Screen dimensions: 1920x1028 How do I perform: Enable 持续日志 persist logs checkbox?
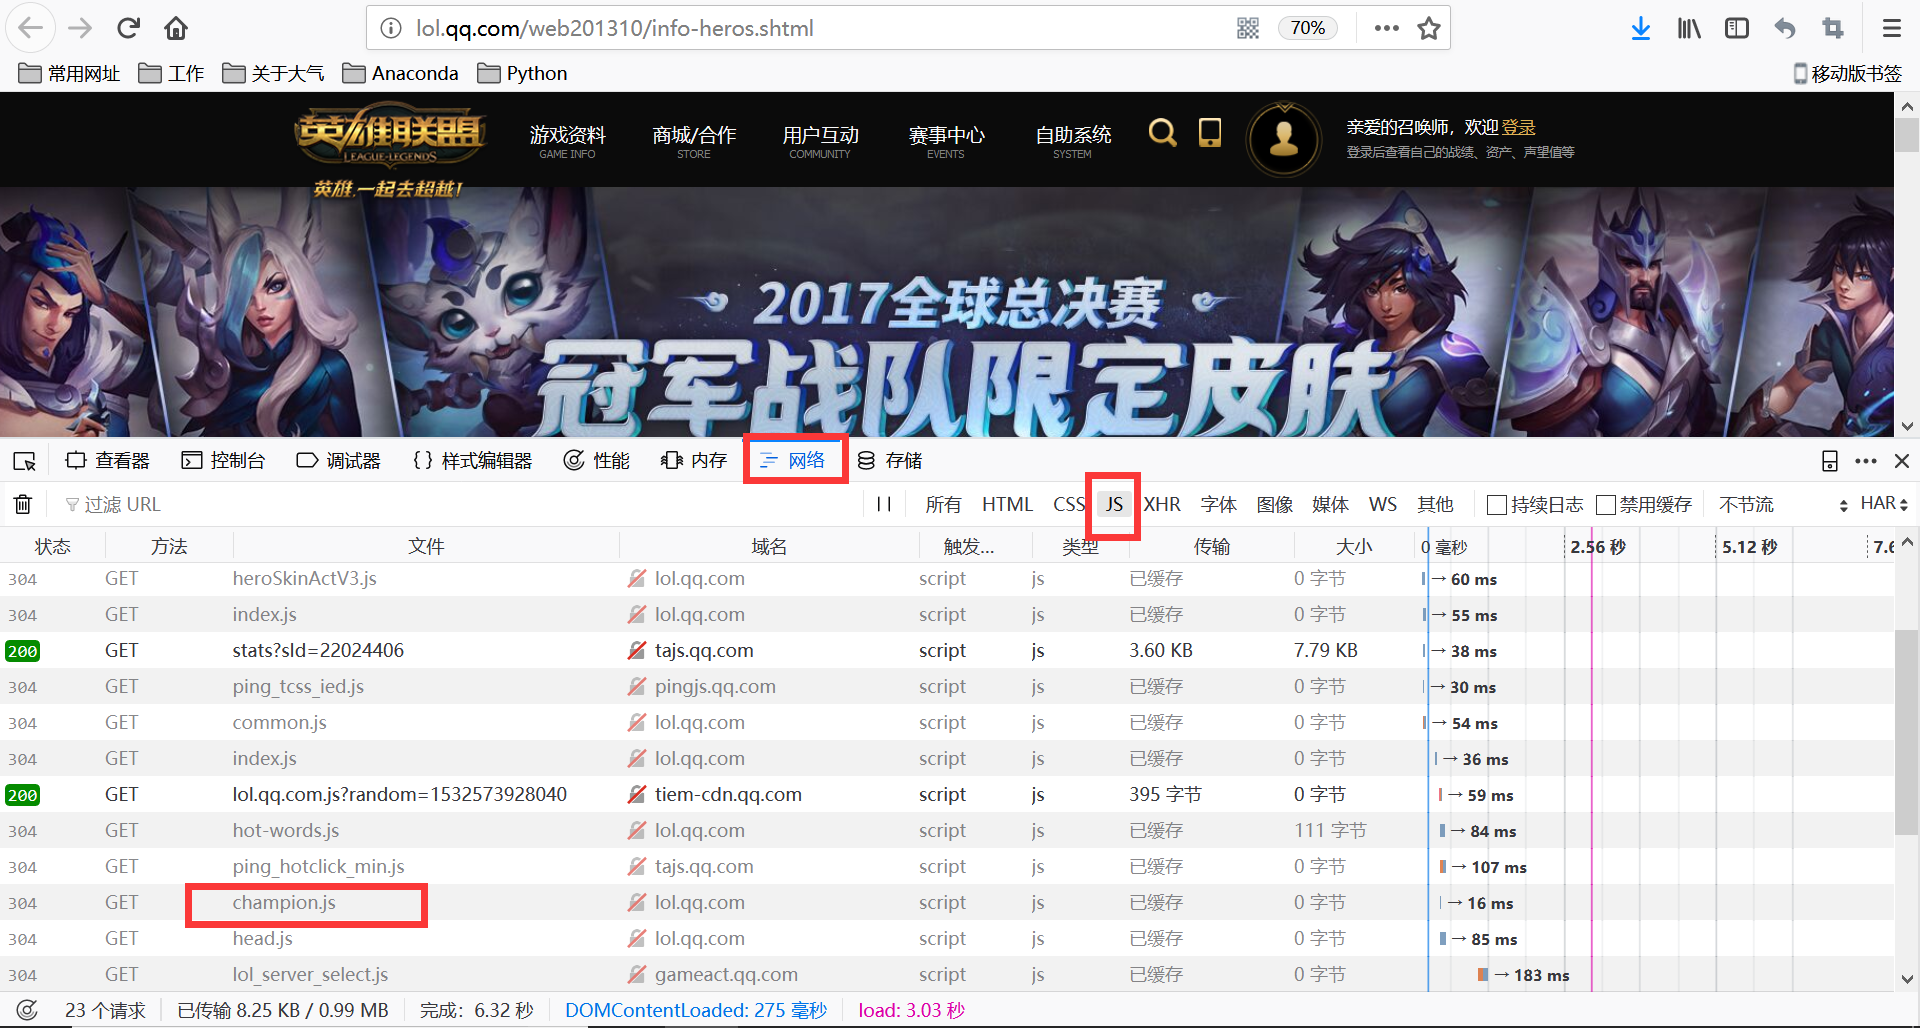click(x=1497, y=505)
